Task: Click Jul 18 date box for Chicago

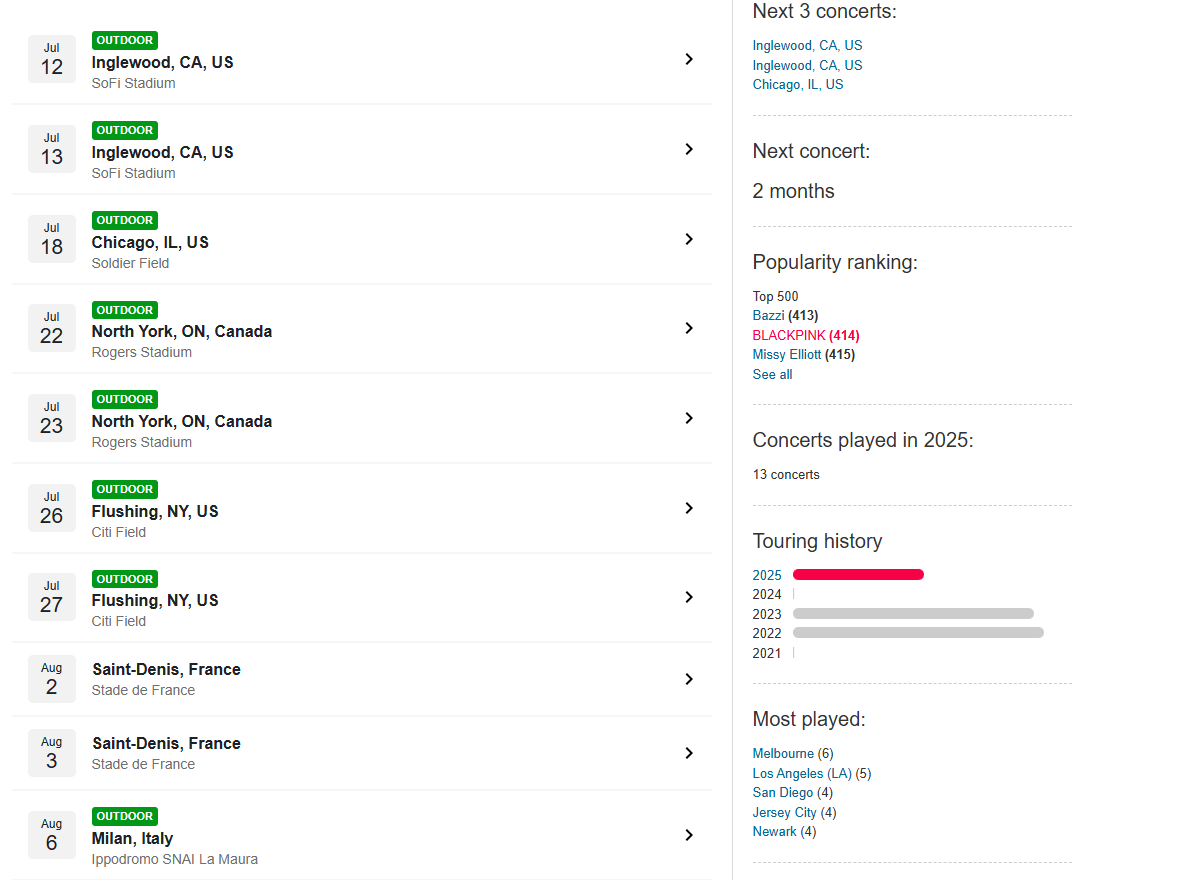Action: [x=52, y=238]
